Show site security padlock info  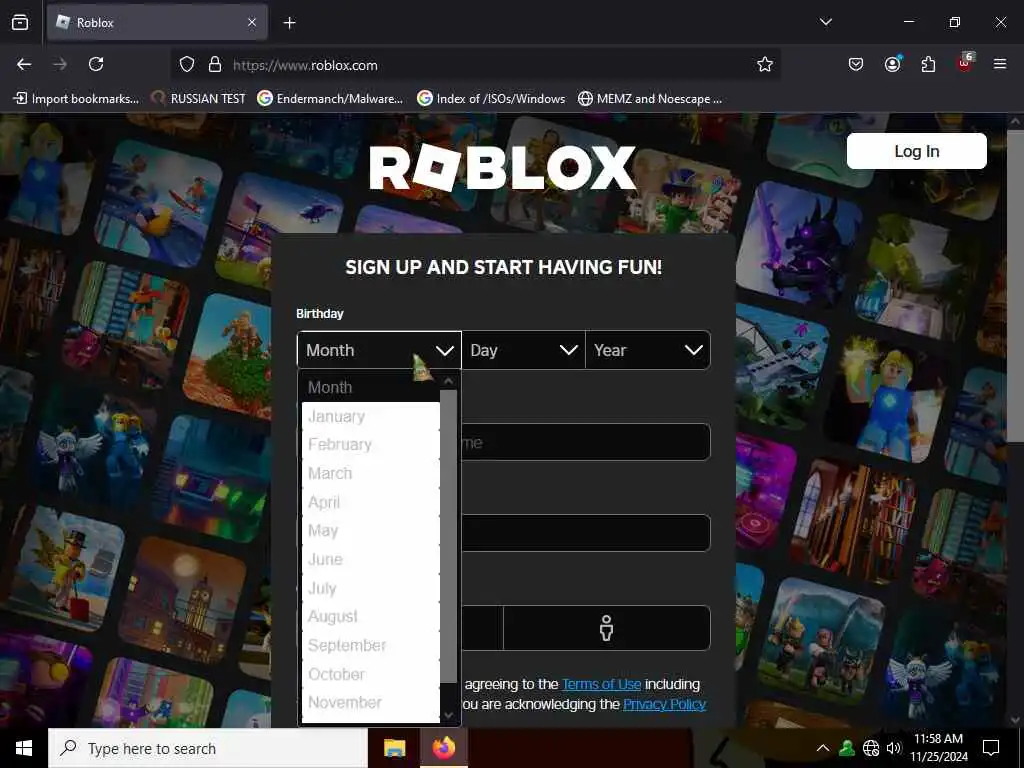[x=215, y=65]
